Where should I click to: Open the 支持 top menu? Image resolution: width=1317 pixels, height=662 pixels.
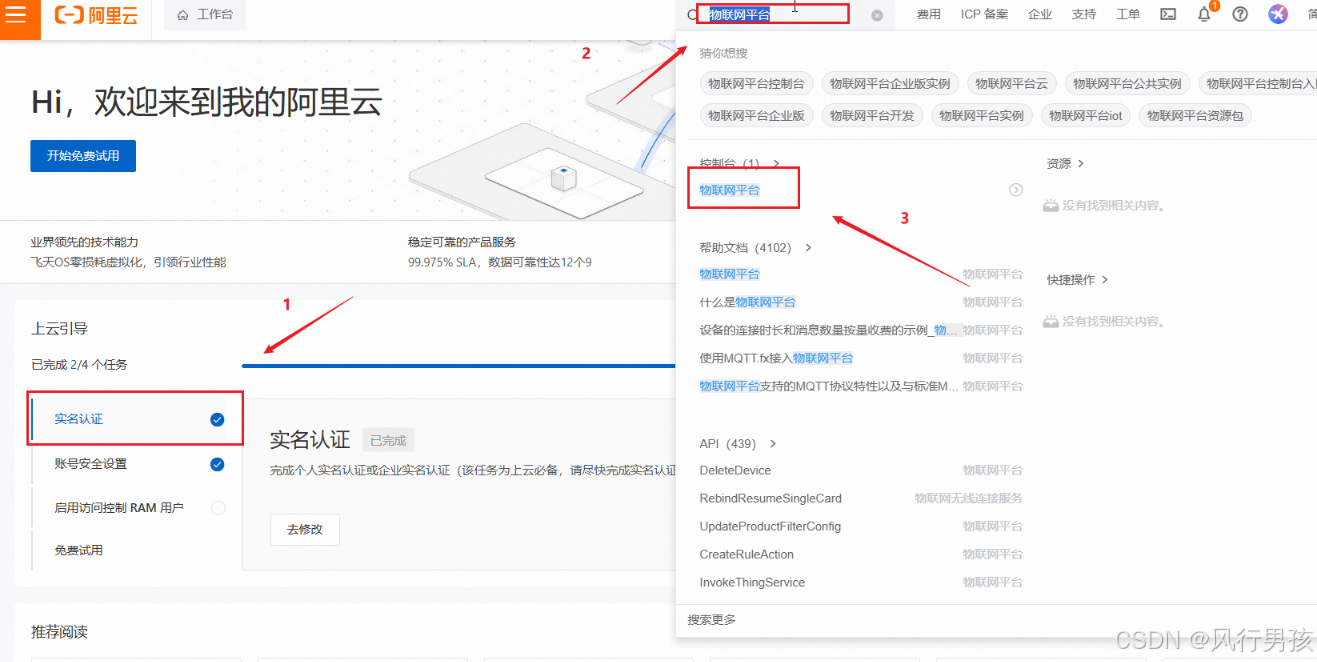[x=1084, y=14]
